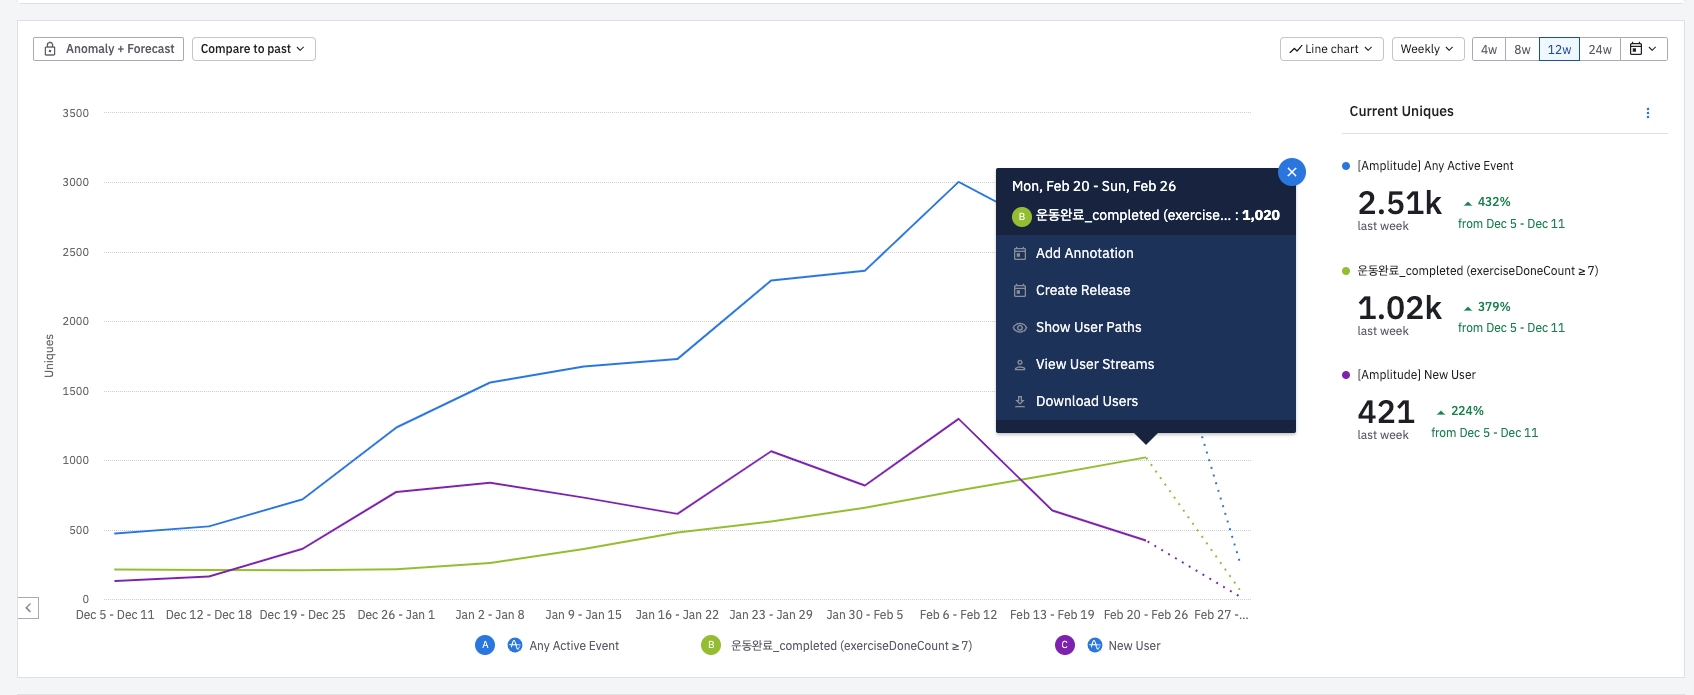
Task: Toggle series B exerciseDoneCount legend badge
Action: point(711,646)
